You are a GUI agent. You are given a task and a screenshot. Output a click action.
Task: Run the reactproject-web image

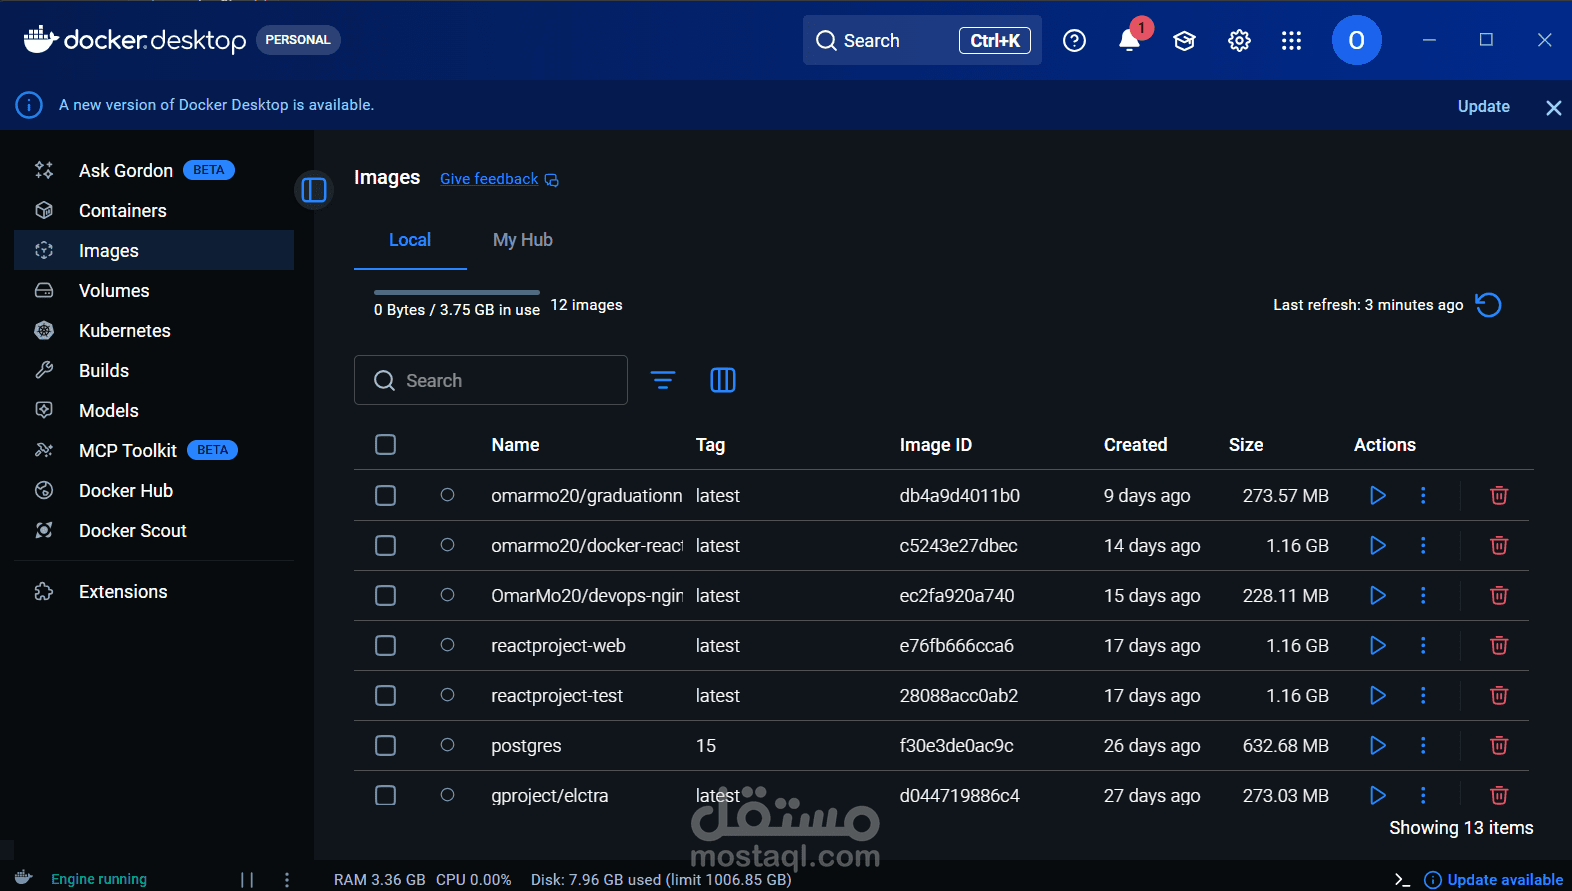(x=1377, y=645)
